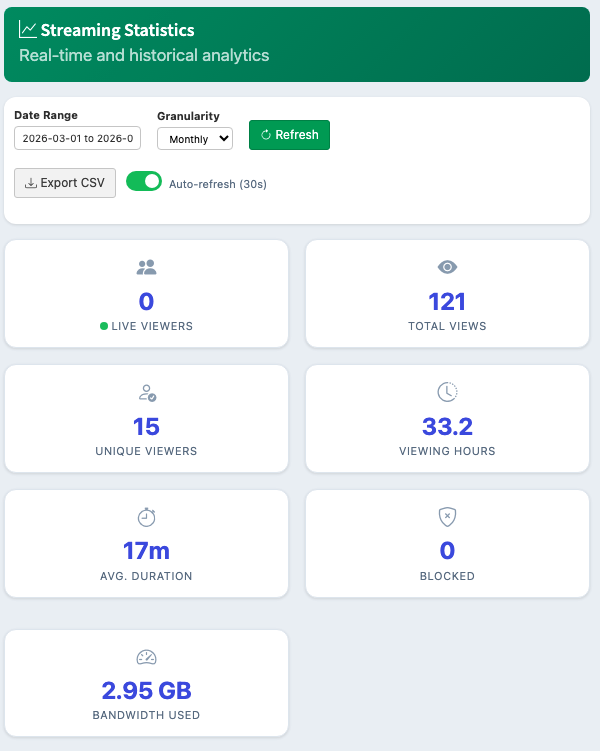Click the average duration value 17m
The image size is (600, 751).
tap(146, 551)
